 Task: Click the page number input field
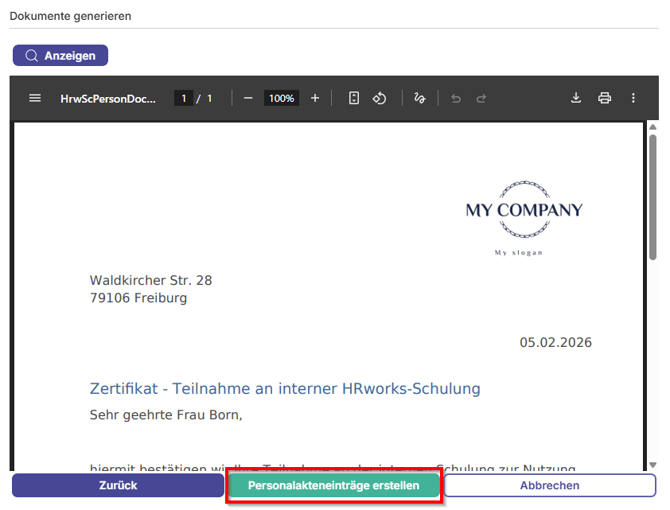tap(183, 98)
